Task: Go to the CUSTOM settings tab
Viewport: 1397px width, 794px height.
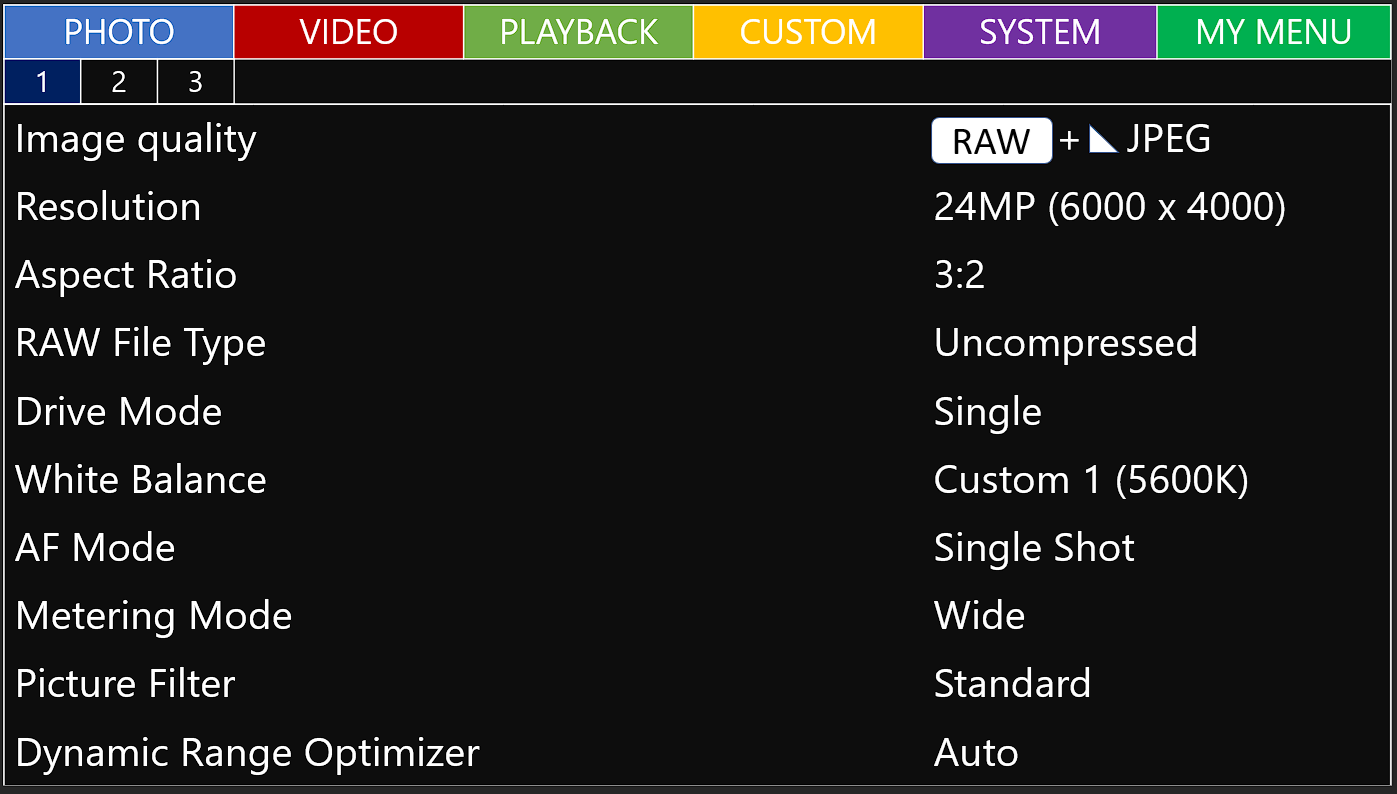Action: 808,32
